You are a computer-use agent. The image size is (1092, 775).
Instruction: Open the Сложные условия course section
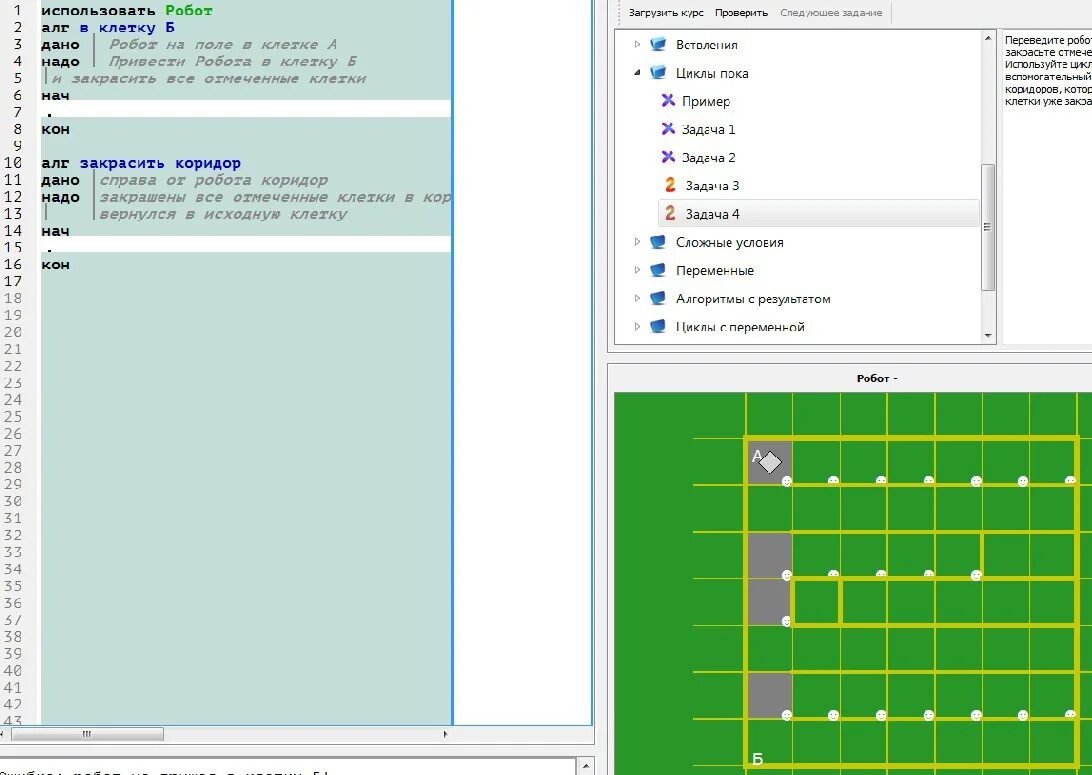pyautogui.click(x=729, y=242)
